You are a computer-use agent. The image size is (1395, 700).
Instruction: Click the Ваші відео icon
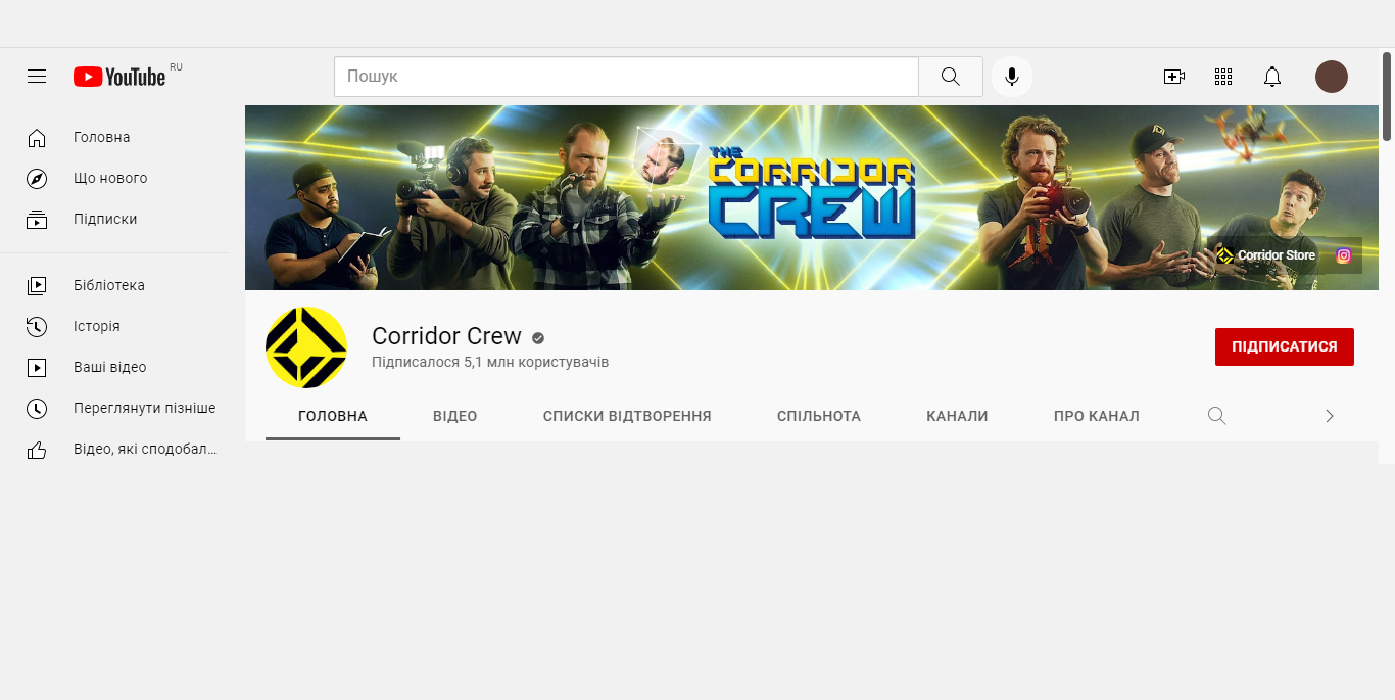37,367
